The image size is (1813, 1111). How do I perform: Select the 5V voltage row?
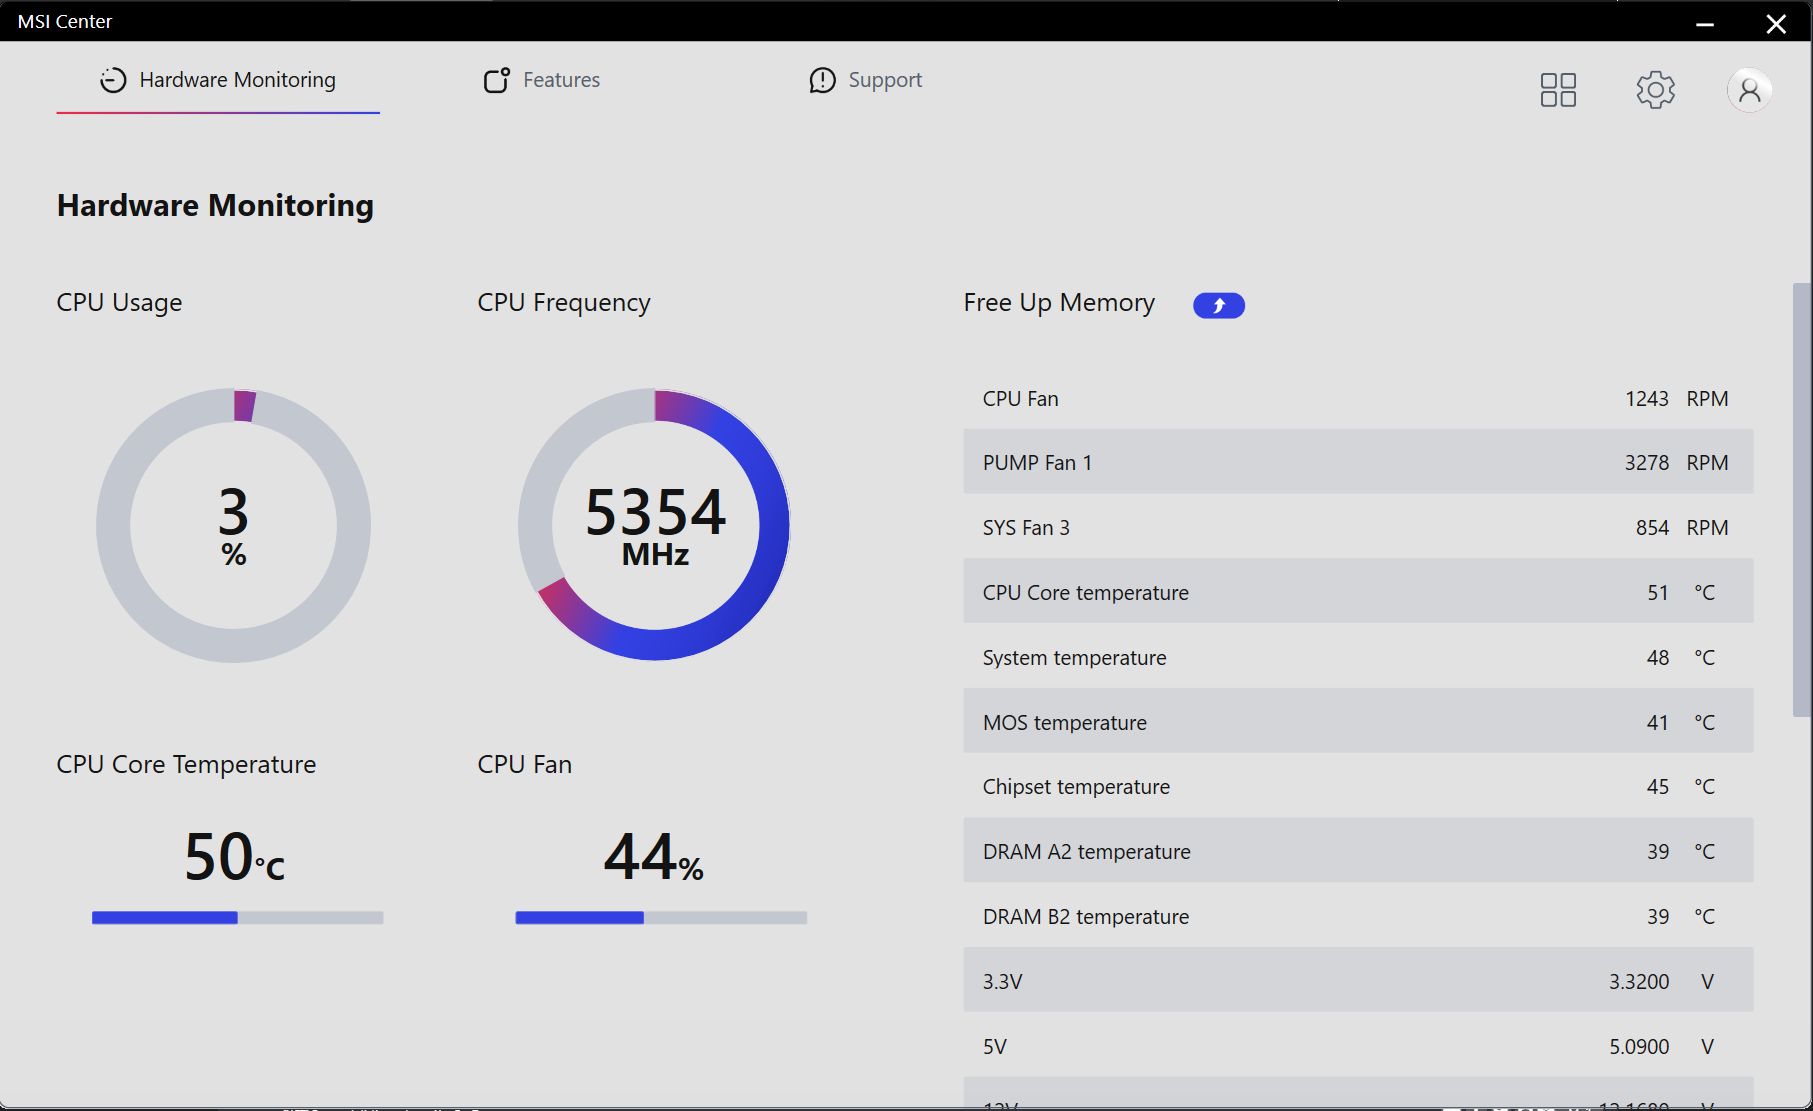pos(1358,1046)
